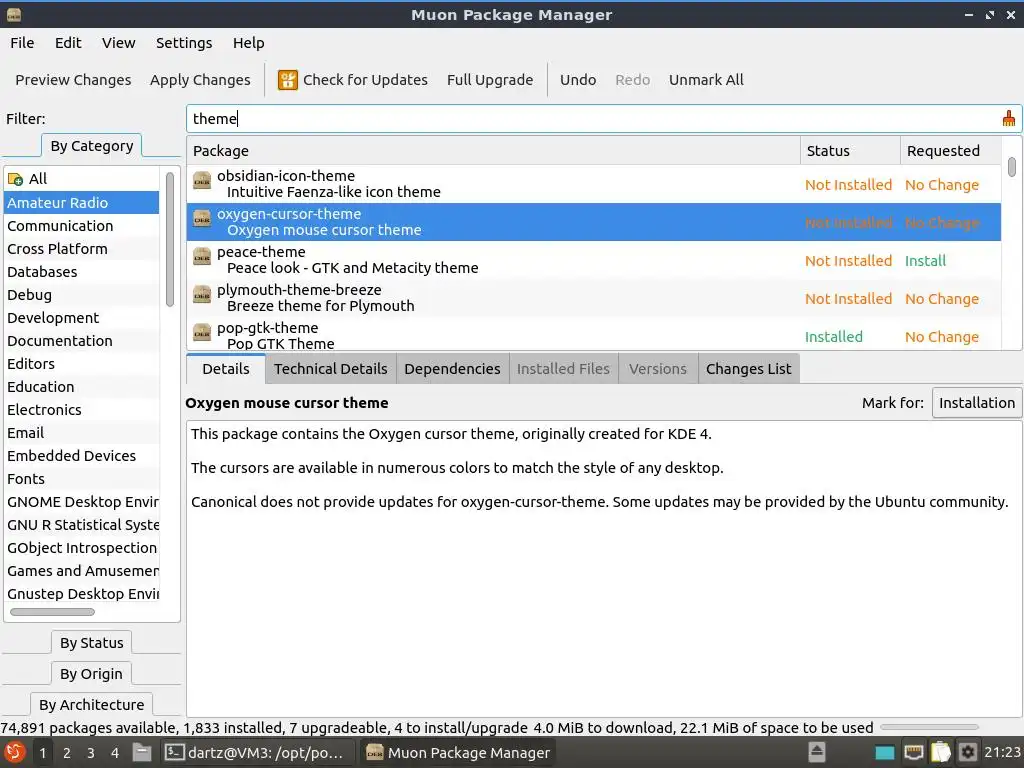Open the file manager icon in the taskbar
The width and height of the screenshot is (1024, 768).
142,752
